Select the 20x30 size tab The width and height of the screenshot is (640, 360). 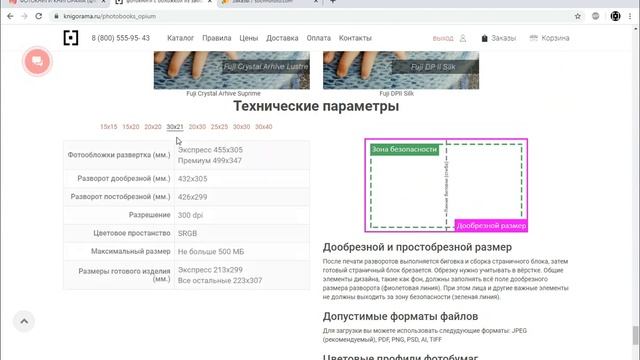coord(197,127)
